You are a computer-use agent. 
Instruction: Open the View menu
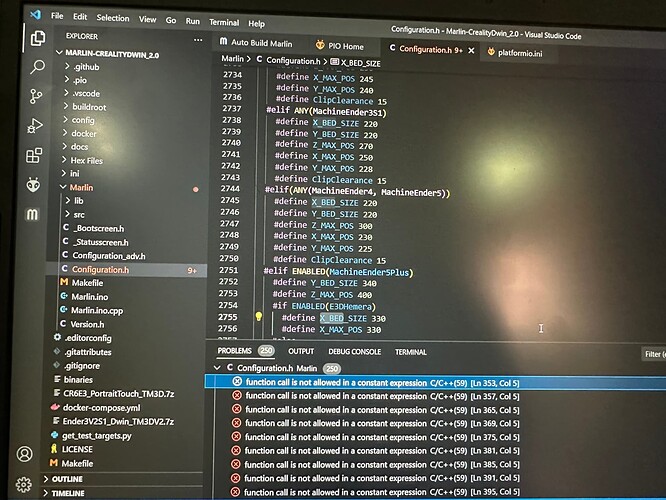pyautogui.click(x=147, y=19)
